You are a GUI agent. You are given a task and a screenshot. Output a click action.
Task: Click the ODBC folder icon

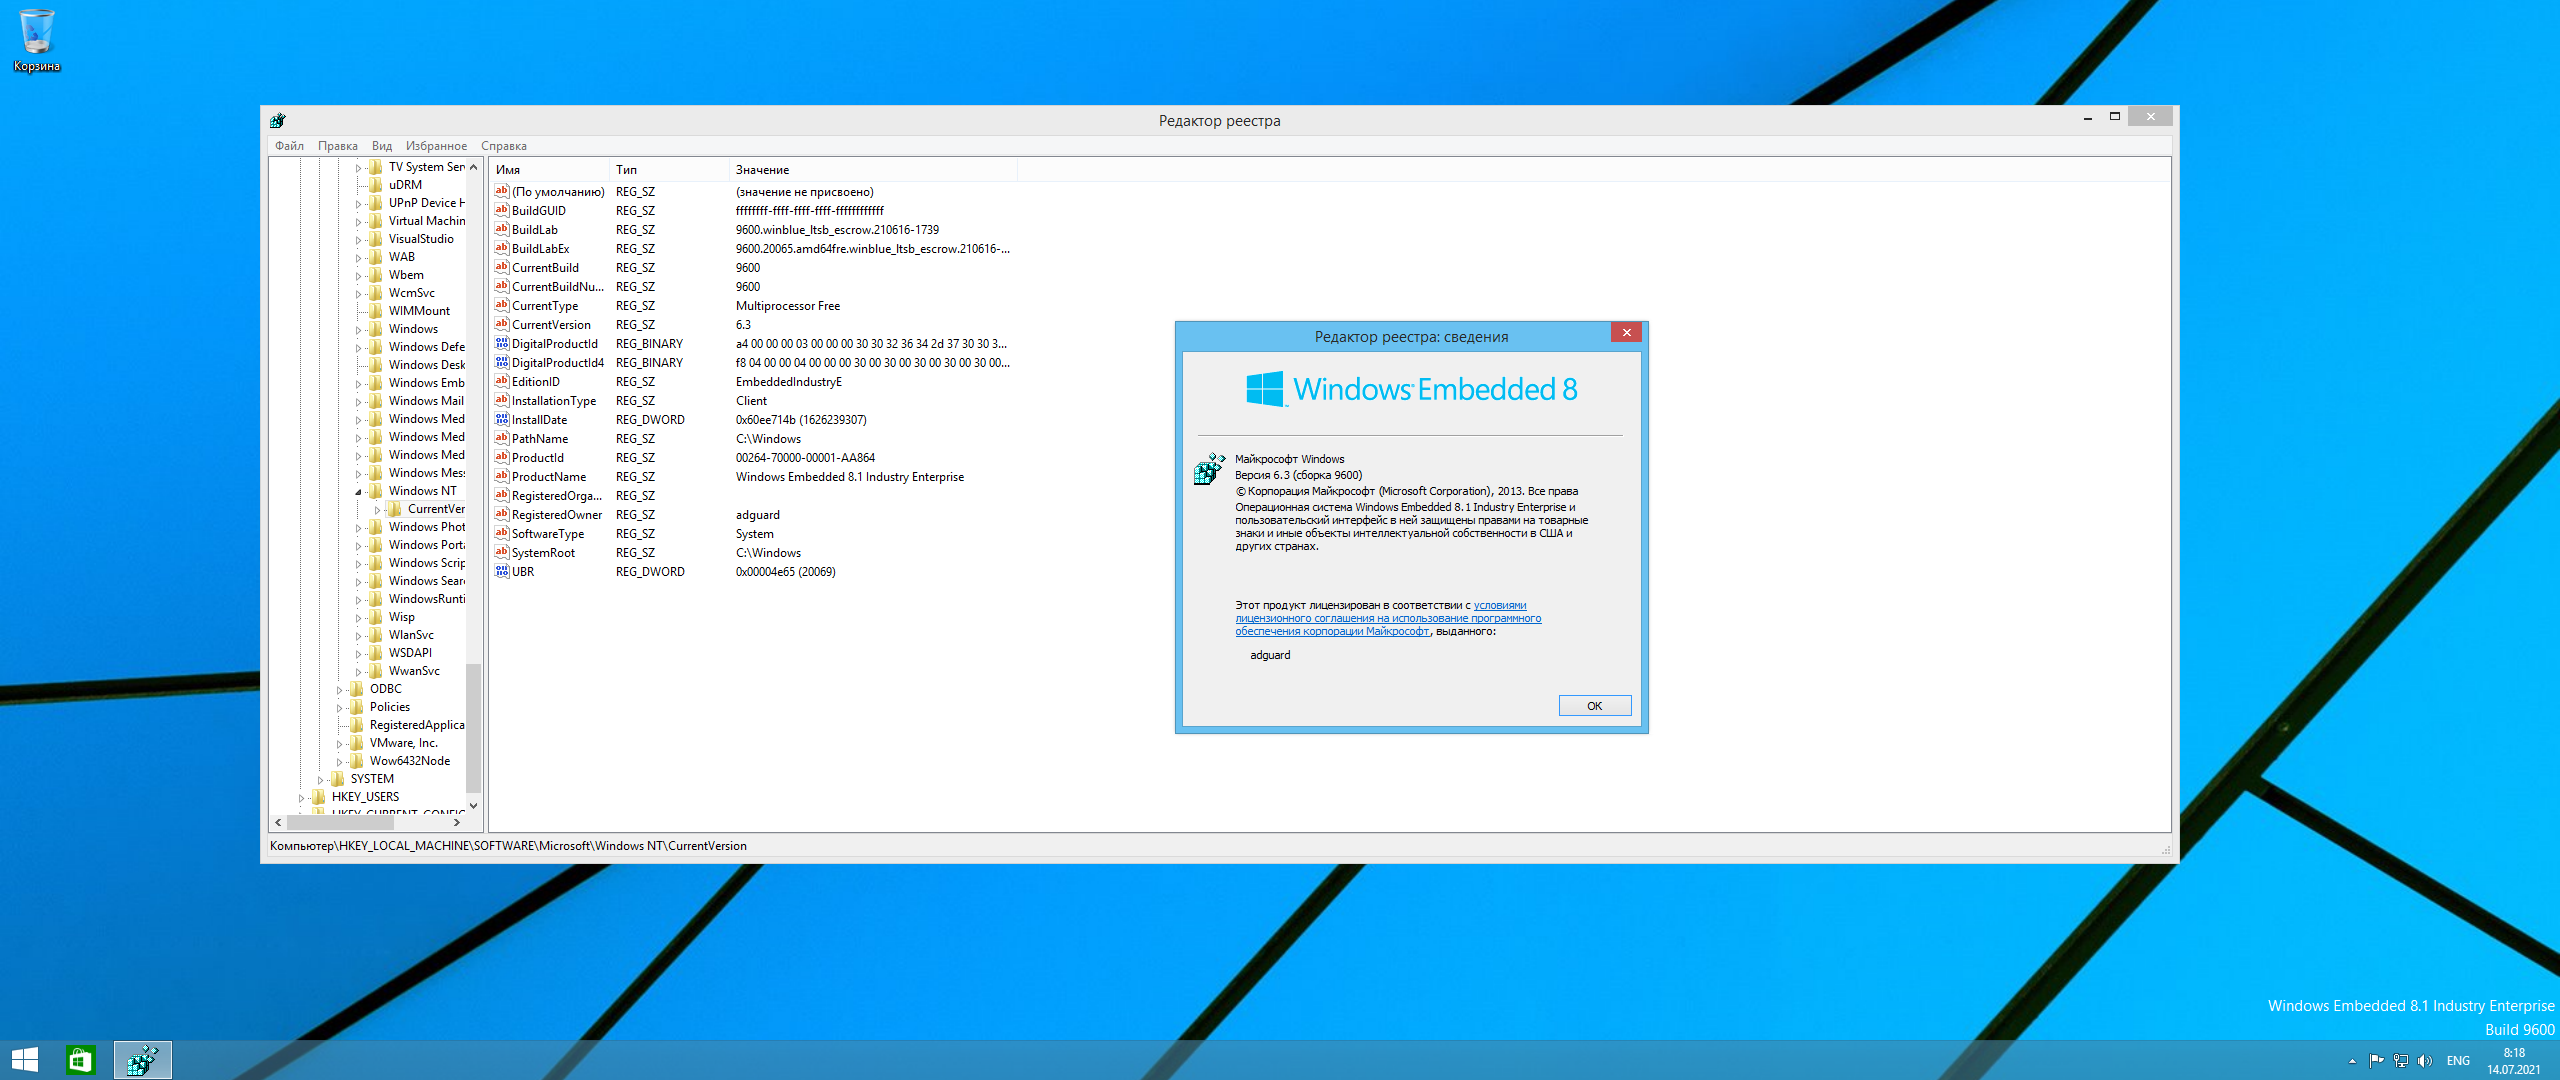click(x=357, y=689)
